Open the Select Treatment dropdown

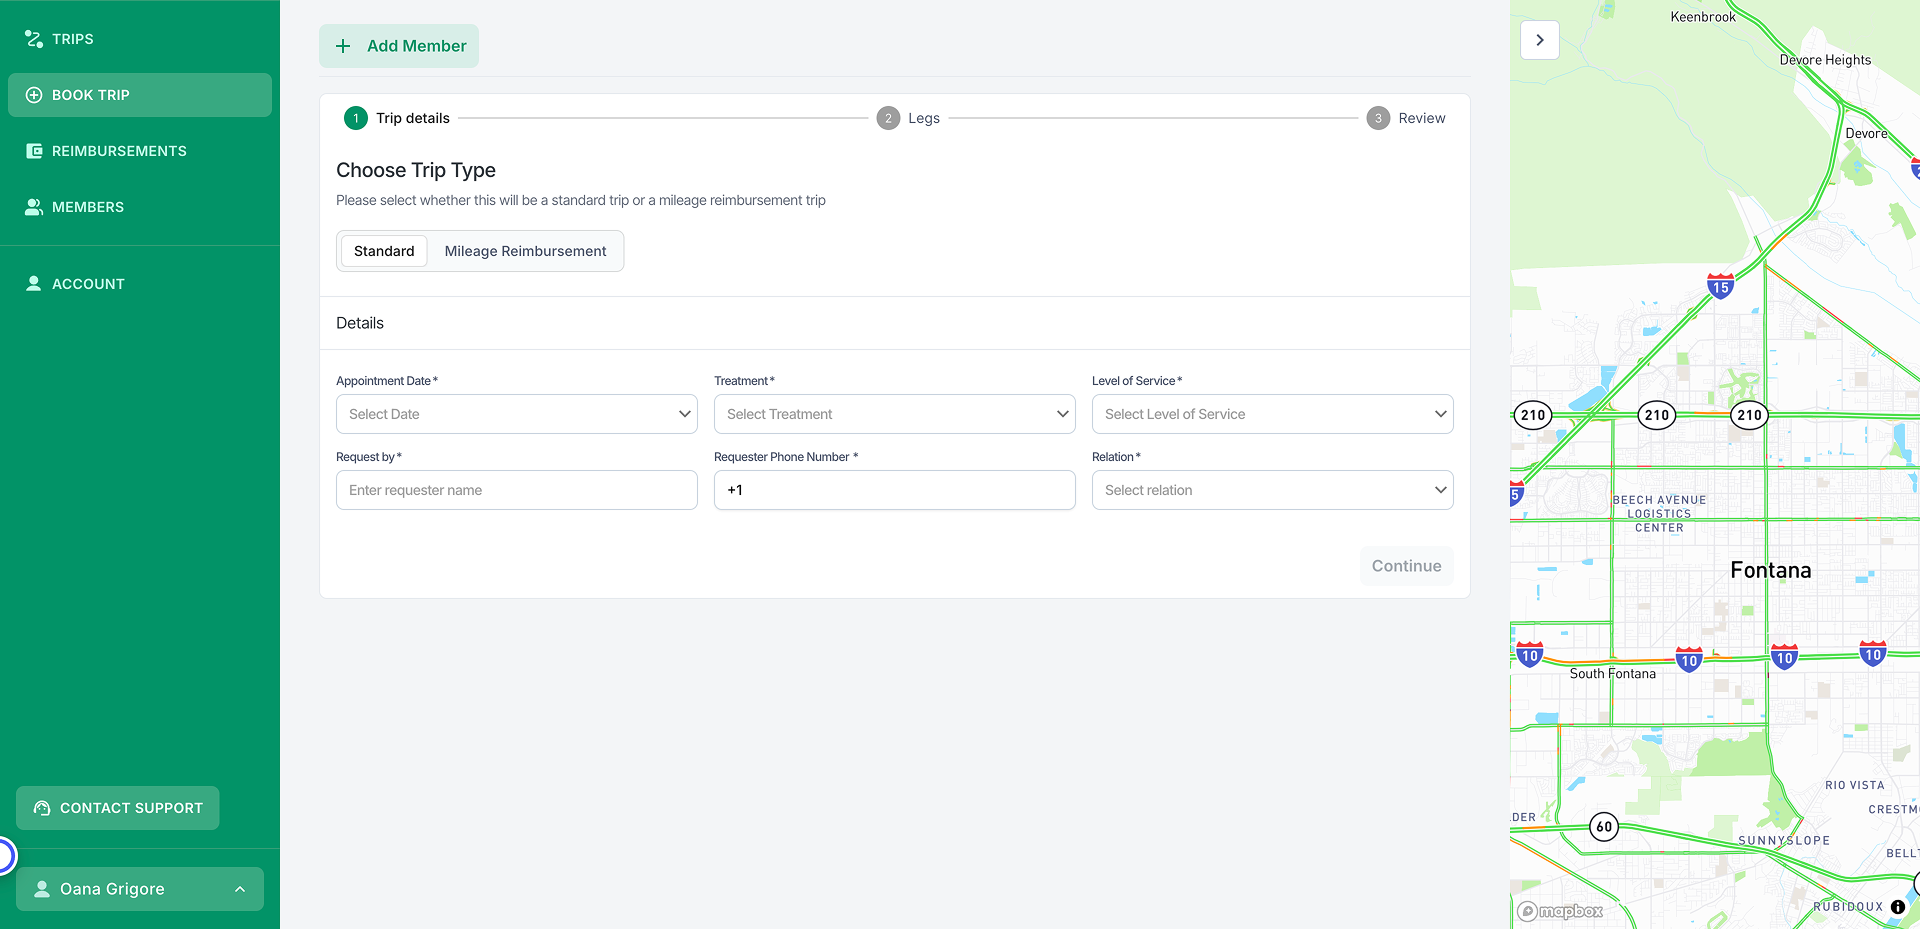(x=895, y=414)
